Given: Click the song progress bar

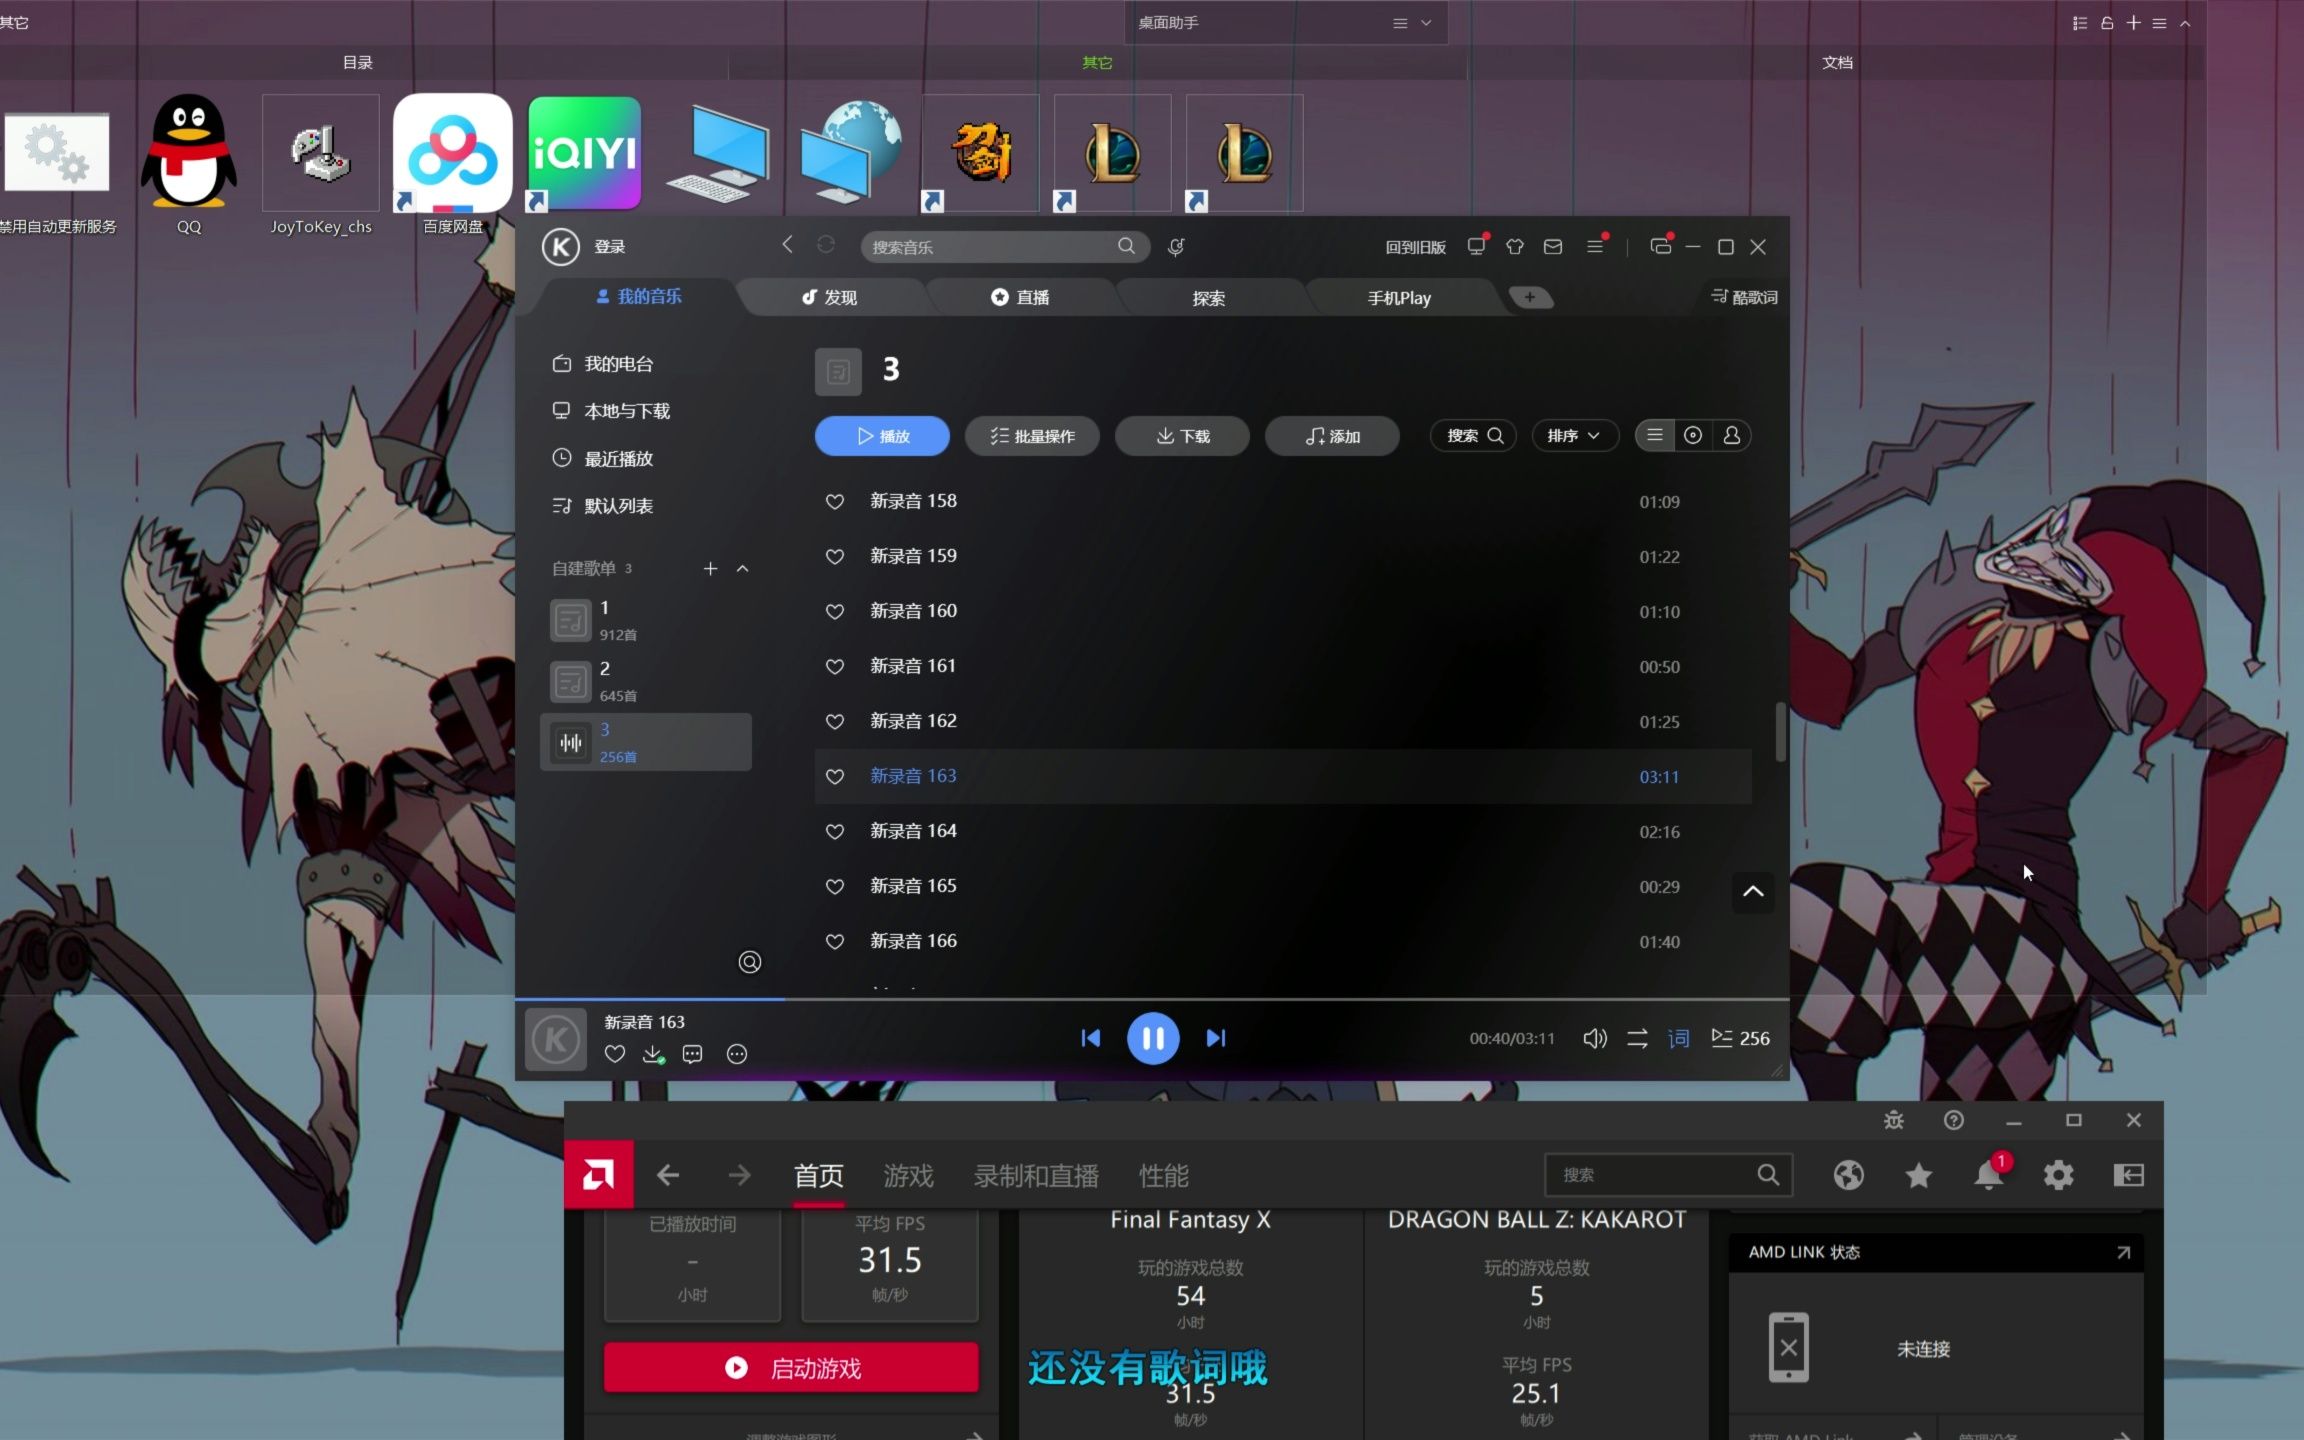Looking at the screenshot, I should (x=1152, y=999).
